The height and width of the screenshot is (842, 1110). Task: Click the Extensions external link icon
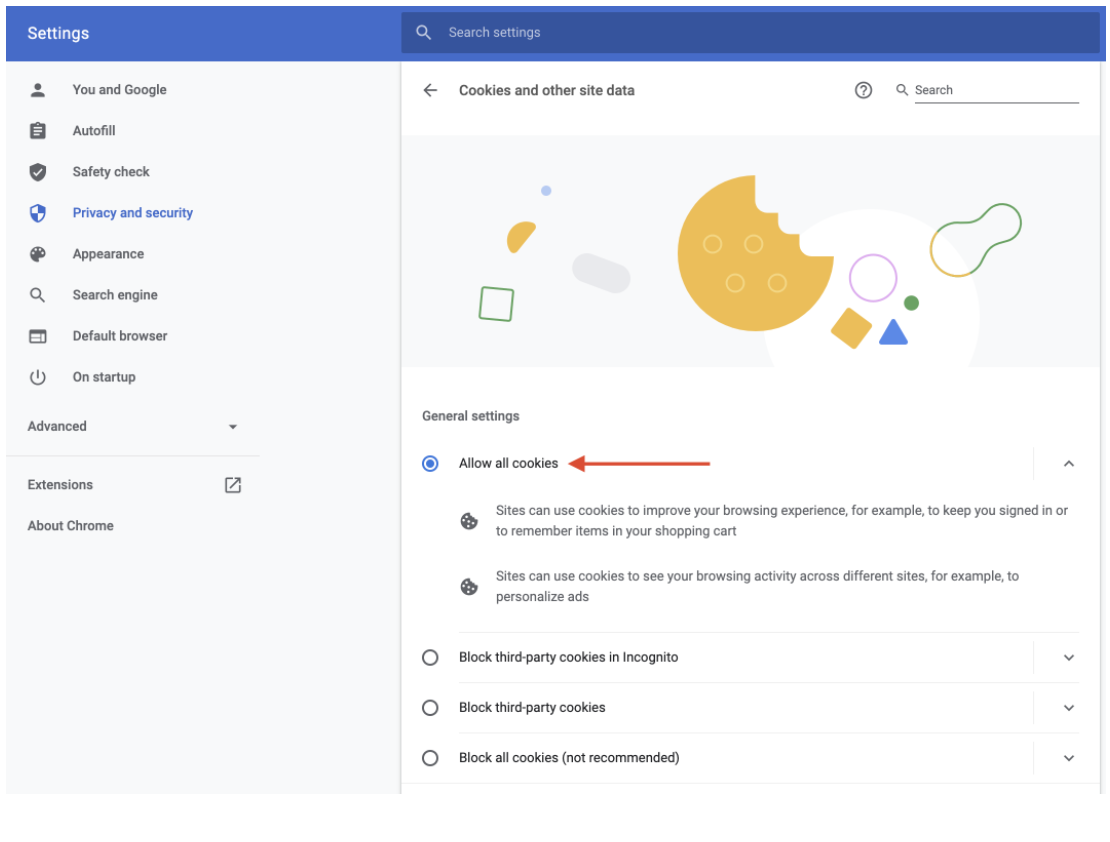[x=233, y=485]
